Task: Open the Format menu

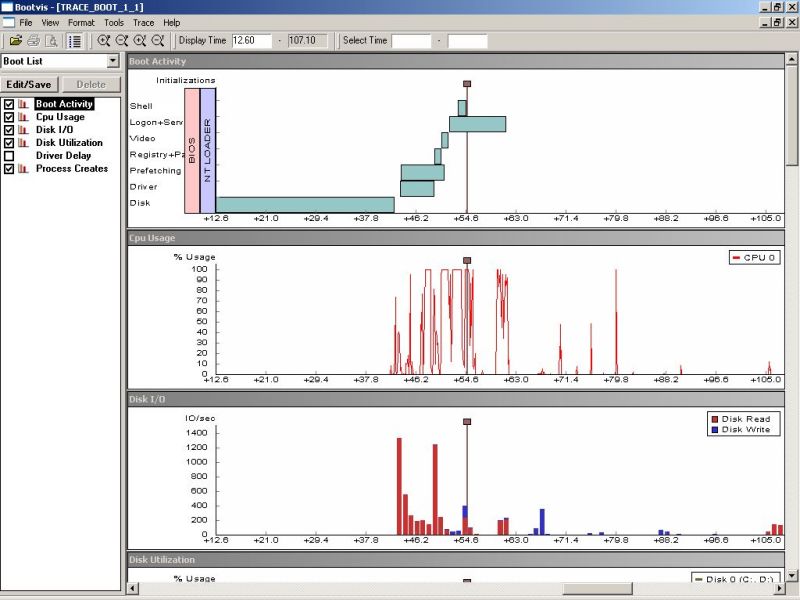Action: point(81,22)
